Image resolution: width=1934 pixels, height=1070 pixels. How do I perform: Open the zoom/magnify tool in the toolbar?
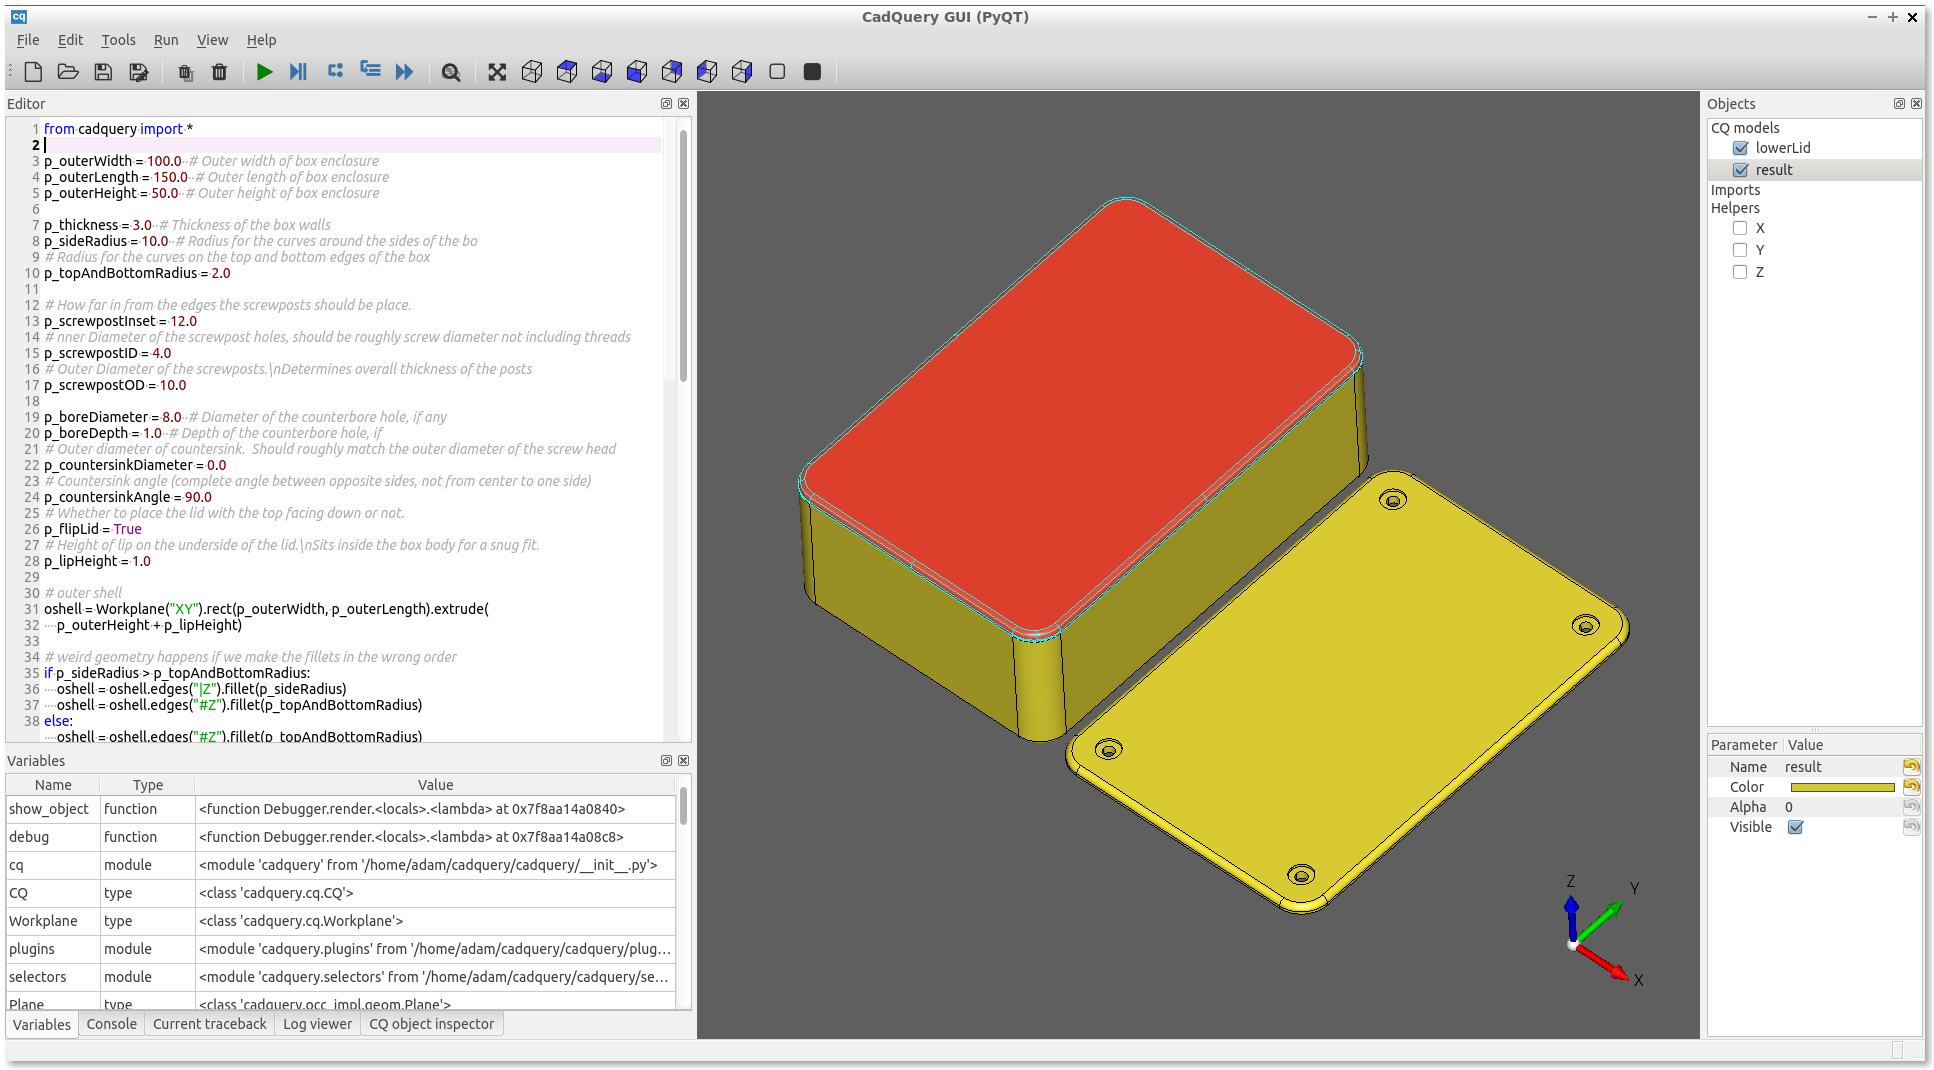pos(451,71)
